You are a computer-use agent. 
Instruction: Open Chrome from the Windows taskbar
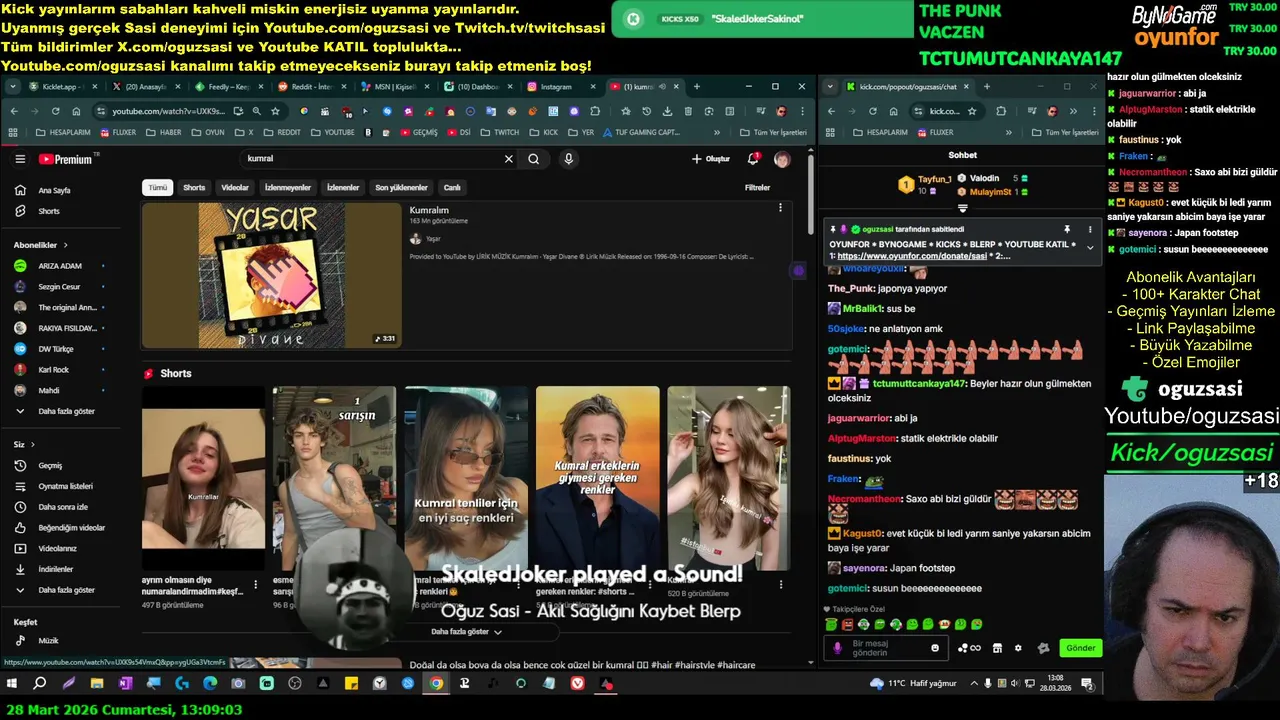[x=436, y=683]
